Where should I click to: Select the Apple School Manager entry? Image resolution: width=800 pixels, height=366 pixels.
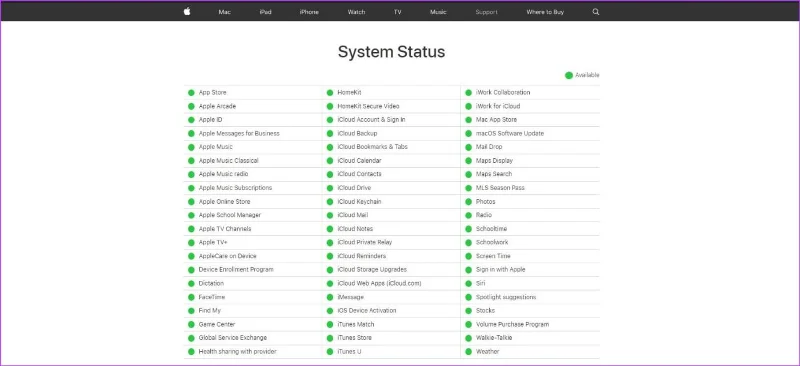230,215
